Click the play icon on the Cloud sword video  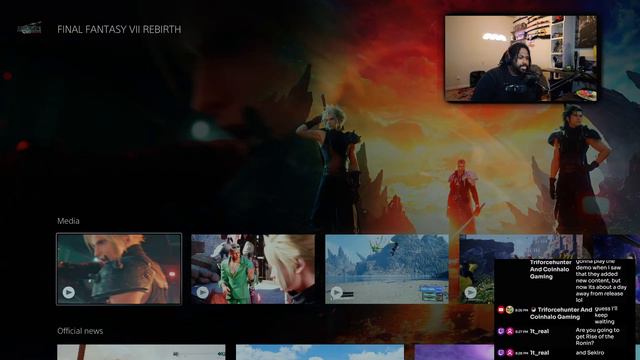69,292
